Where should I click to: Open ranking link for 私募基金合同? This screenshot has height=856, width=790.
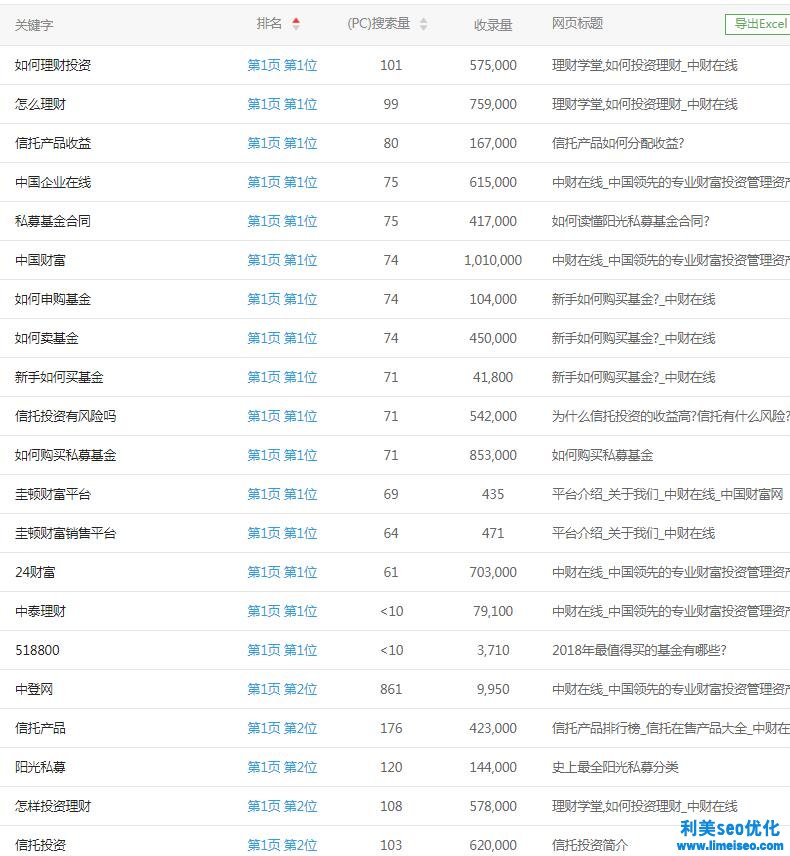click(x=282, y=221)
